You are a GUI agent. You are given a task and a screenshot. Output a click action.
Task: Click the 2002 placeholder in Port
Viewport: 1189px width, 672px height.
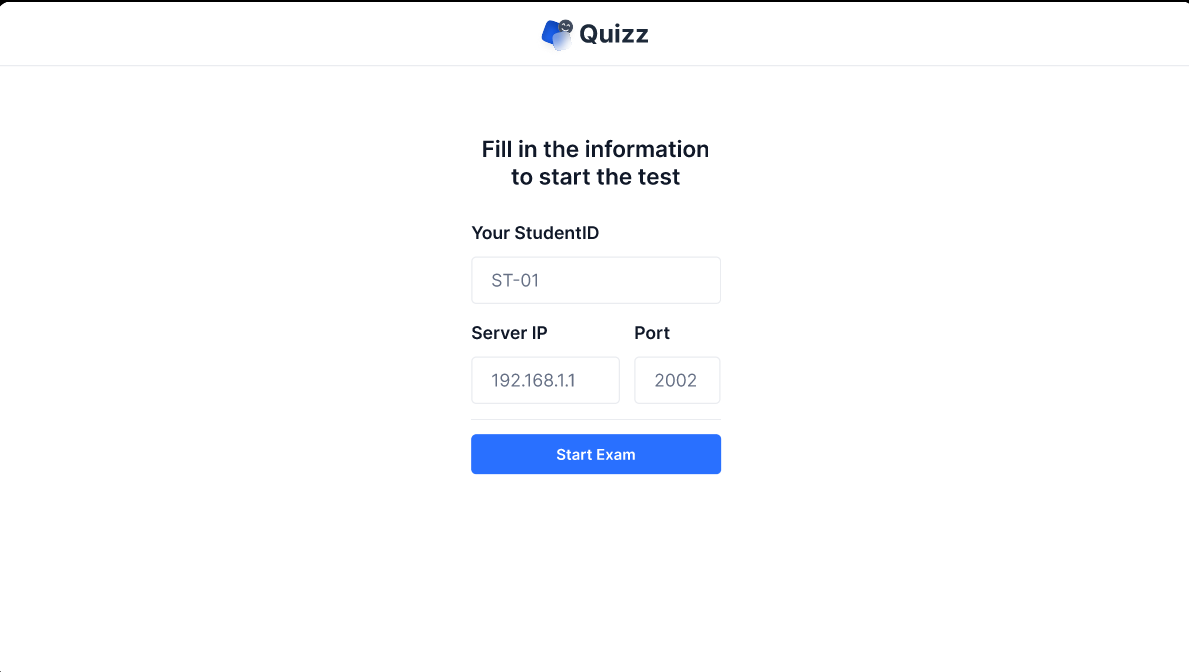[675, 380]
